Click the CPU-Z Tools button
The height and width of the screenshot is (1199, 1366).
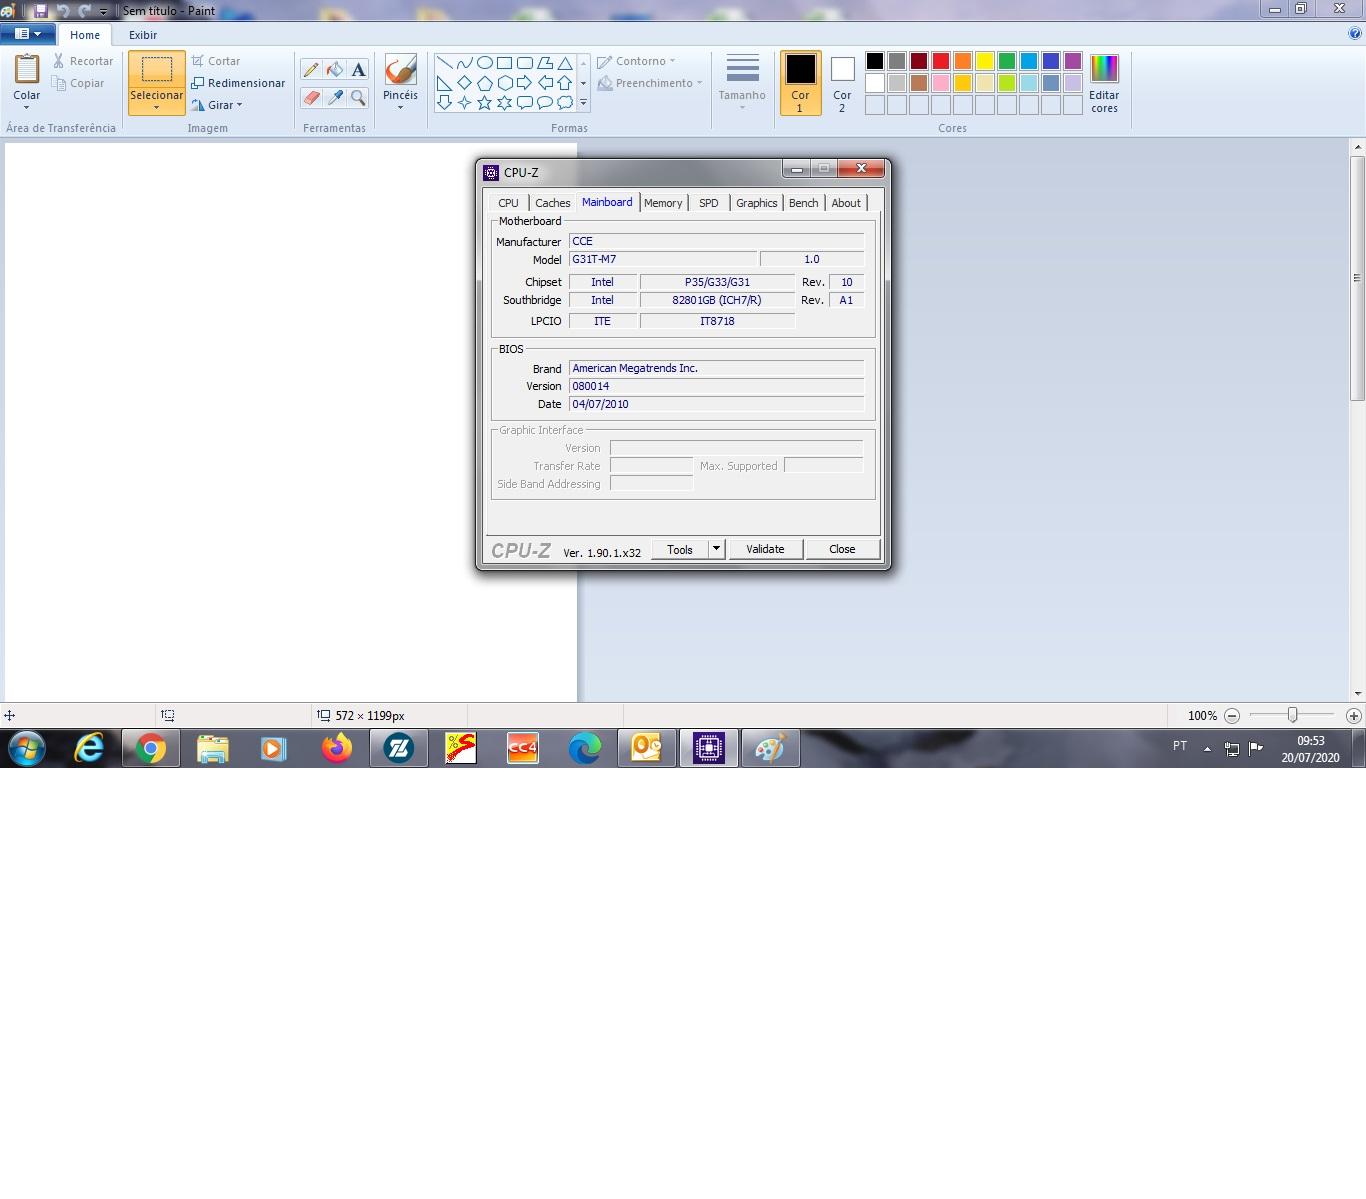(x=680, y=549)
